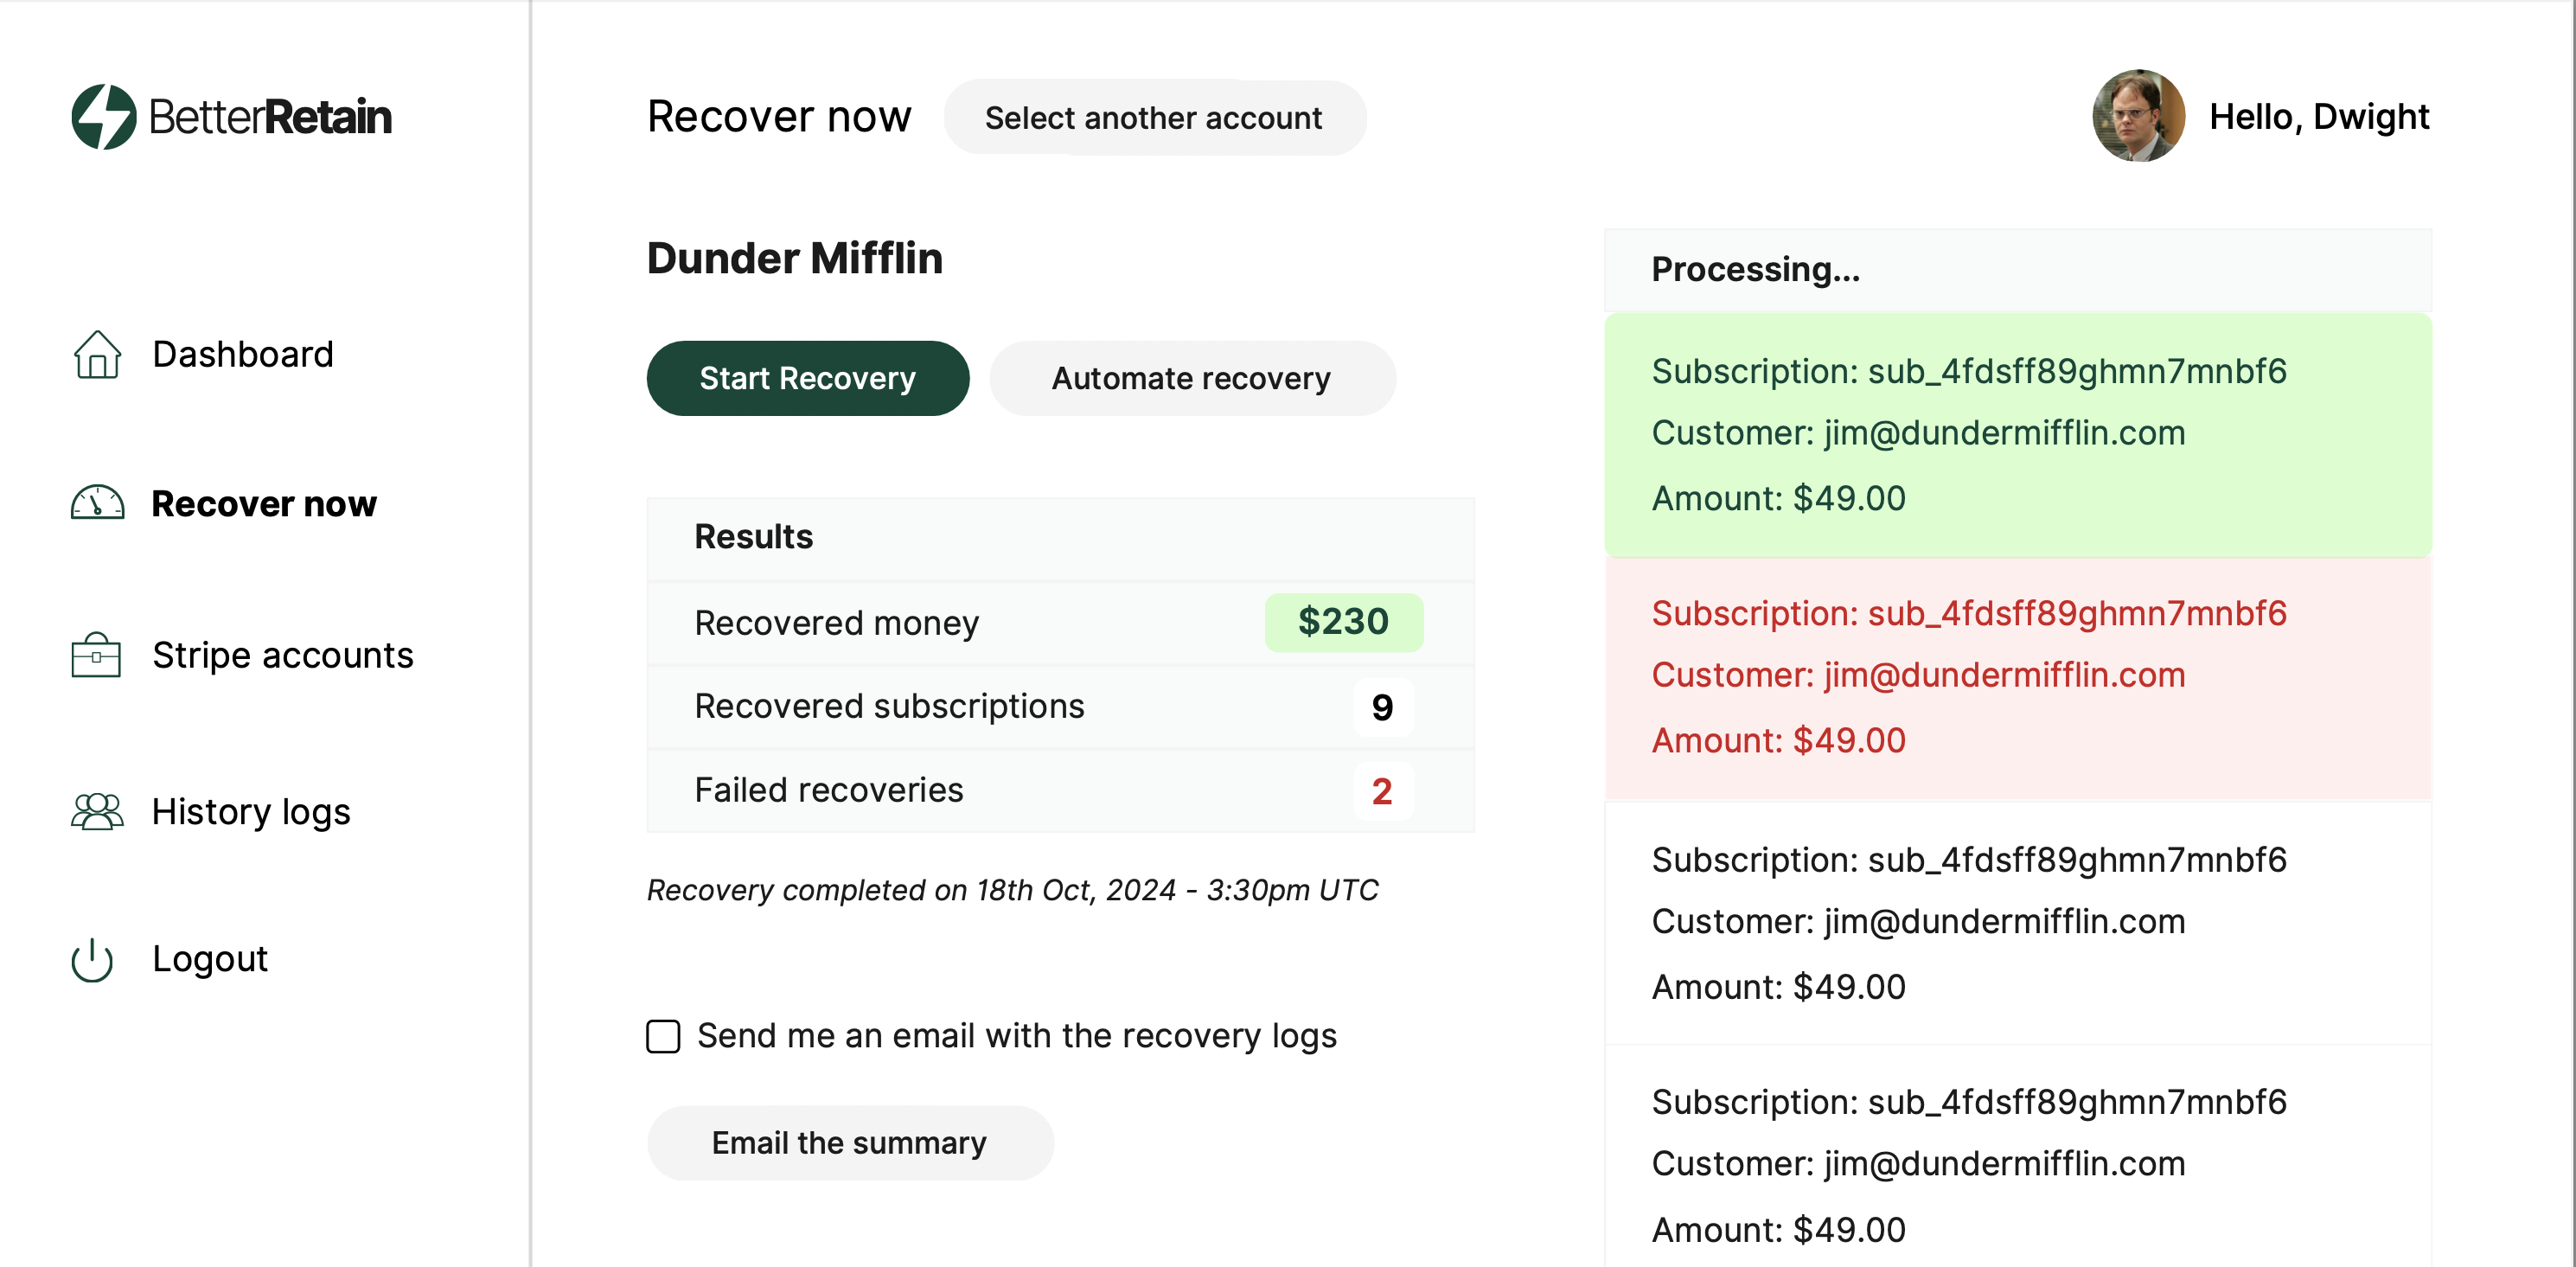Click the Logout power icon

(x=92, y=959)
